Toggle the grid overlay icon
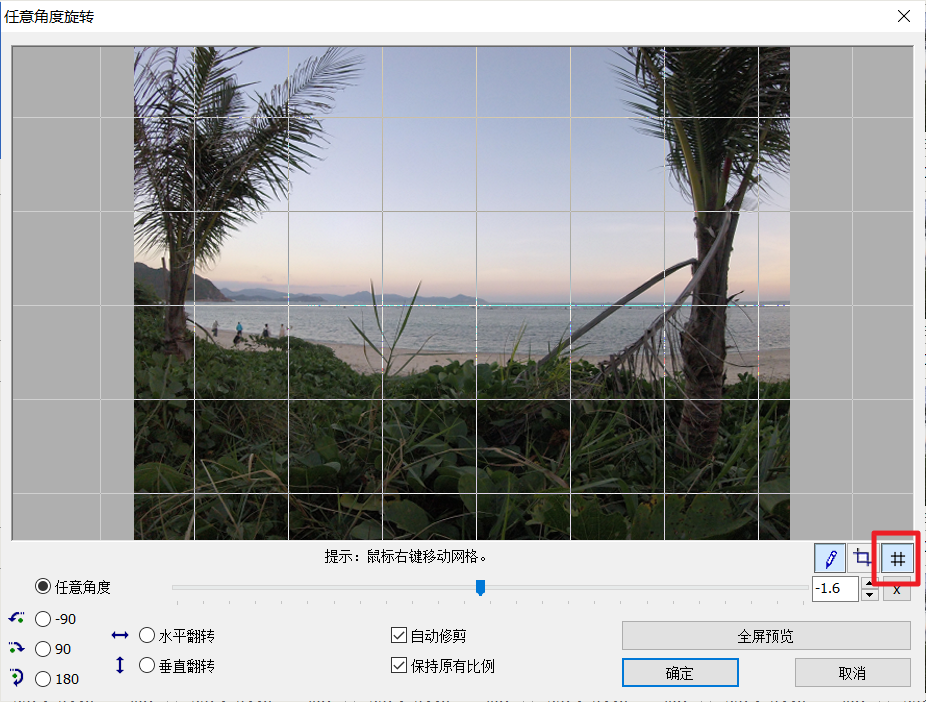Screen dimensions: 926x702 pos(897,559)
